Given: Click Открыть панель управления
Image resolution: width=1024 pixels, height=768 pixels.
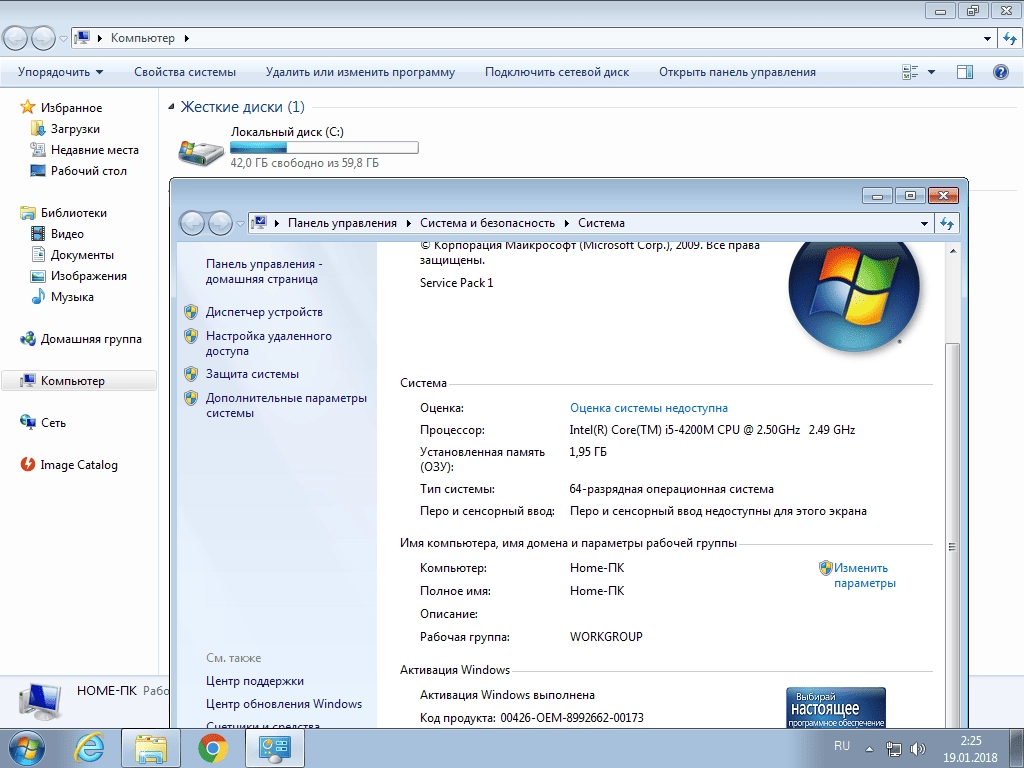Looking at the screenshot, I should 737,72.
